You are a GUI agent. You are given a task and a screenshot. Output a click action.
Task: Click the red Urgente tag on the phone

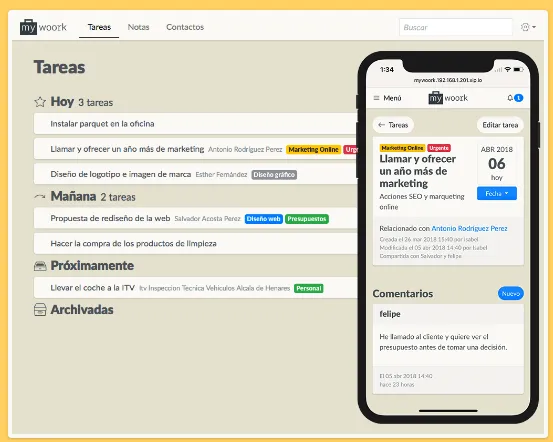click(x=439, y=148)
